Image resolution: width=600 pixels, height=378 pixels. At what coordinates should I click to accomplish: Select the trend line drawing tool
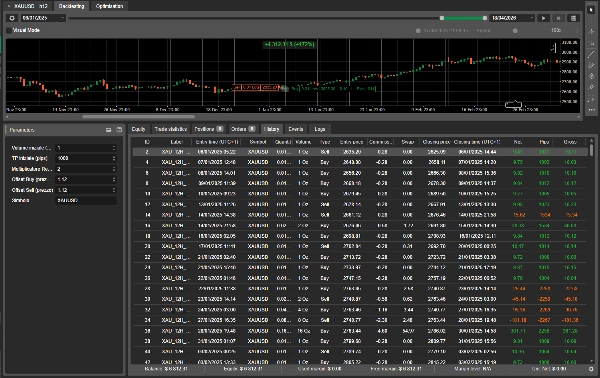coord(591,54)
